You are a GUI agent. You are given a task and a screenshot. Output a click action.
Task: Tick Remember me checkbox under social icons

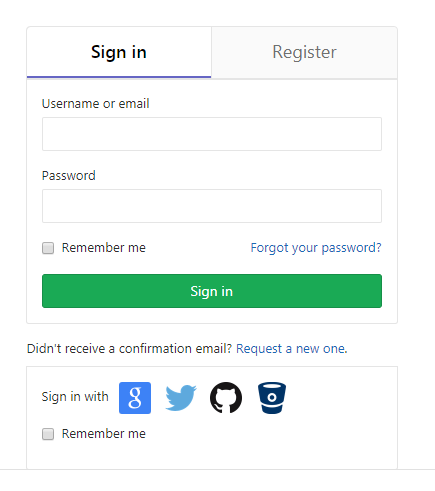[48, 434]
